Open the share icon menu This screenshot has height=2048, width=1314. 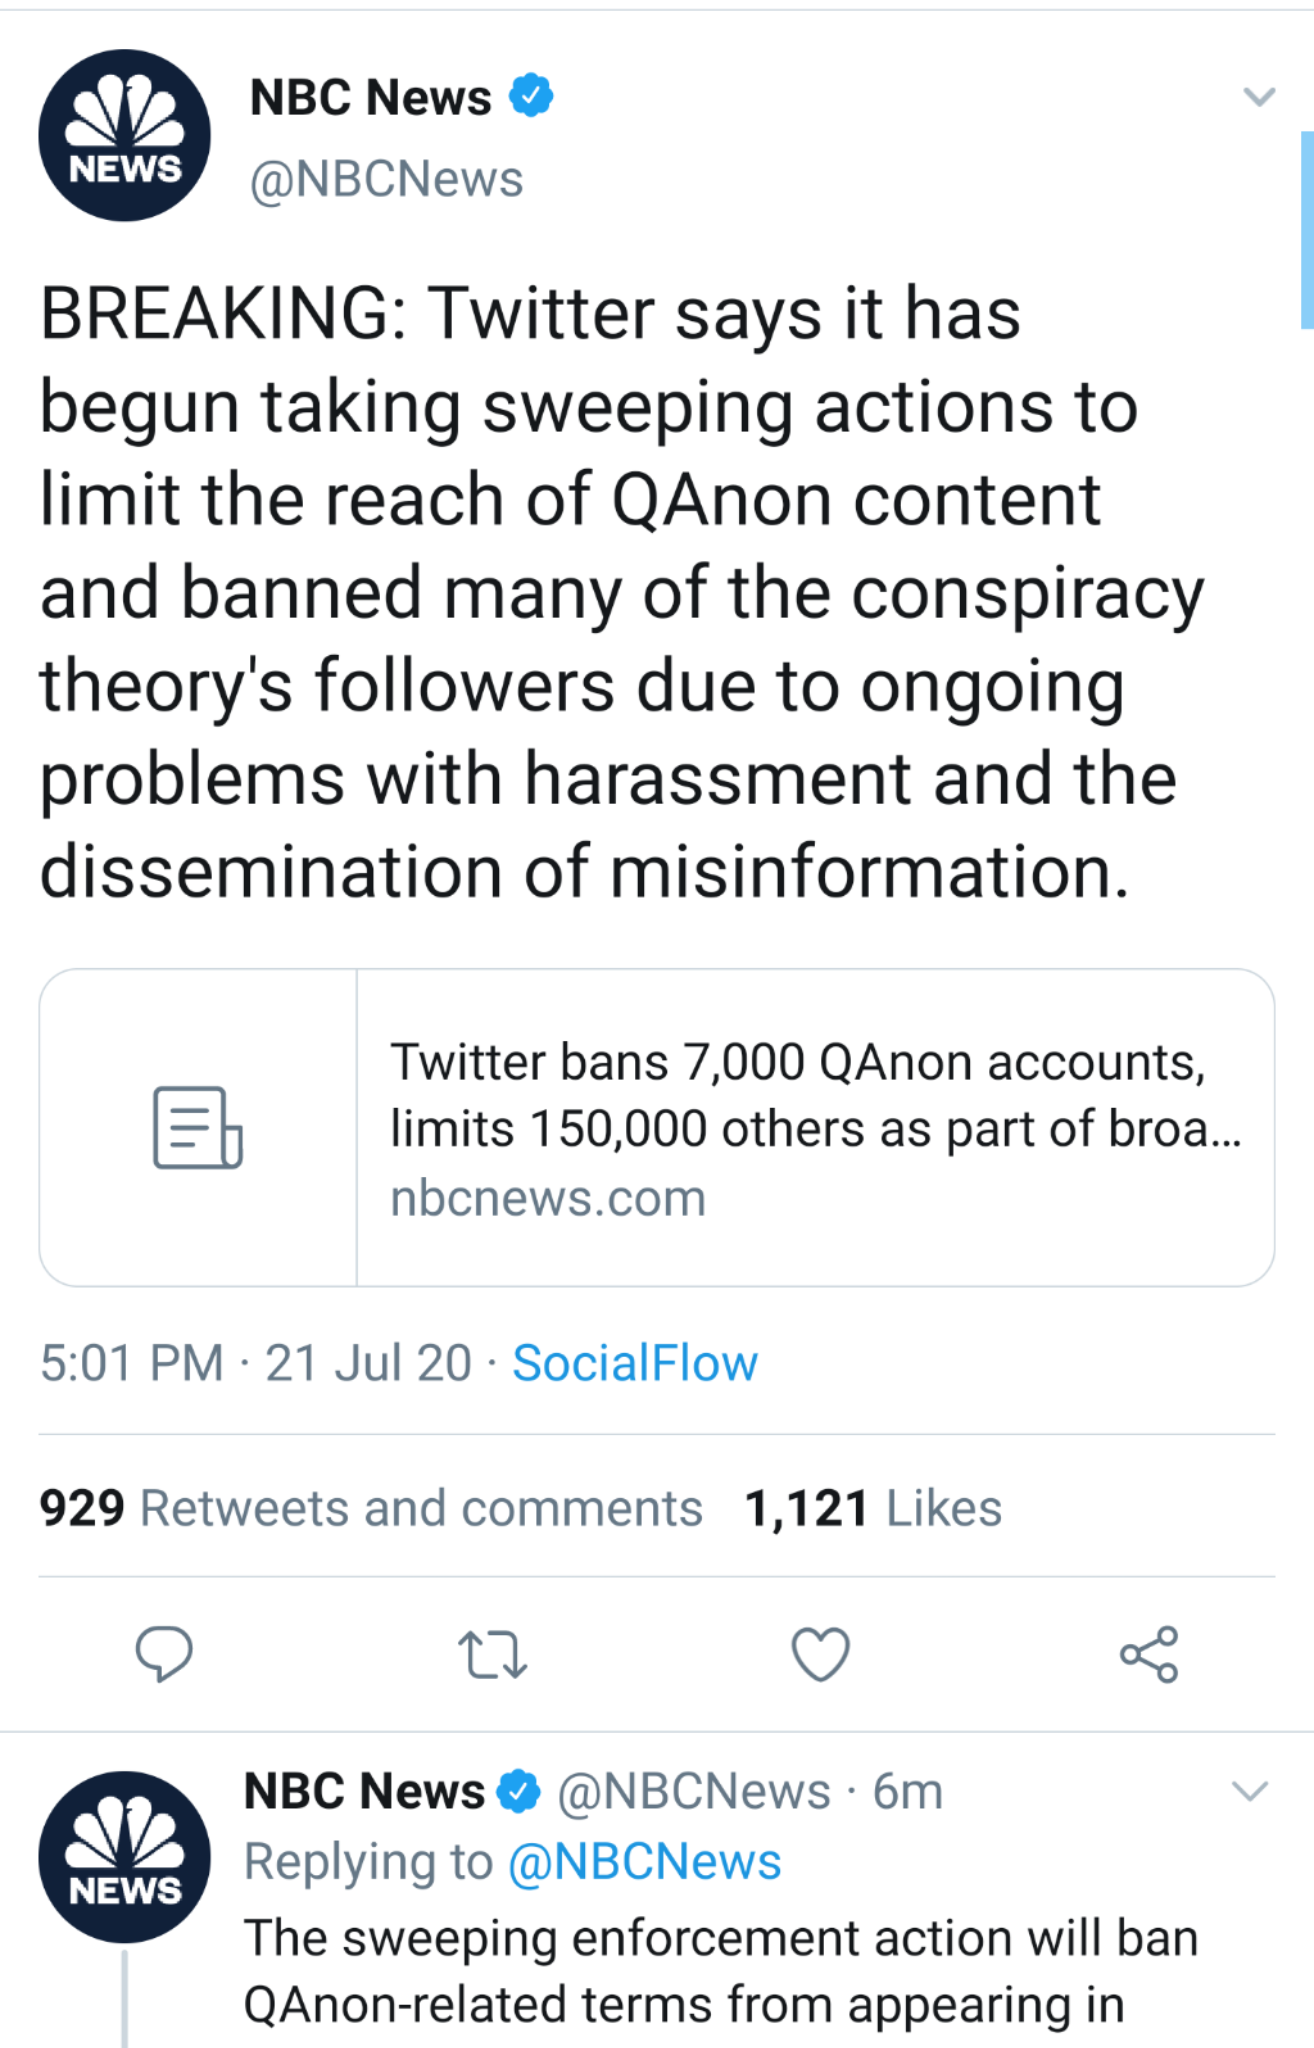pyautogui.click(x=1149, y=1654)
